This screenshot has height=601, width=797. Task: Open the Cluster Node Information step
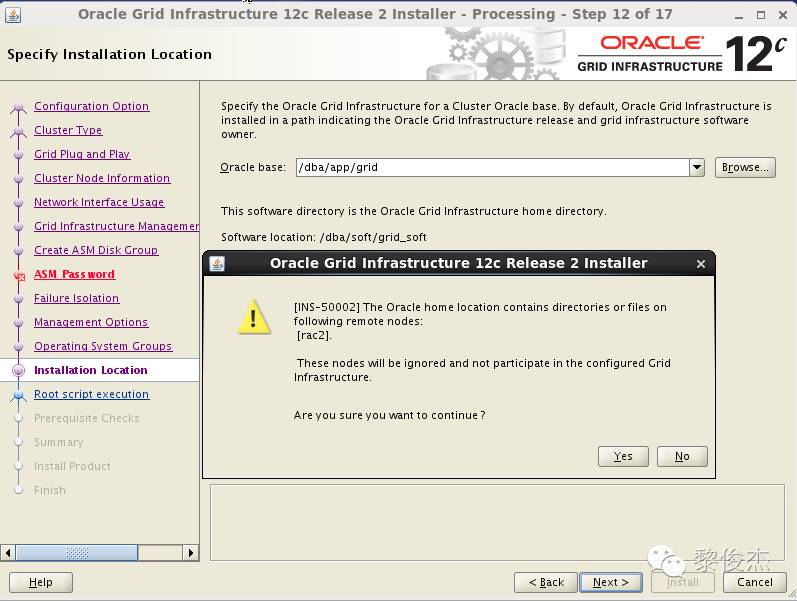pos(102,178)
